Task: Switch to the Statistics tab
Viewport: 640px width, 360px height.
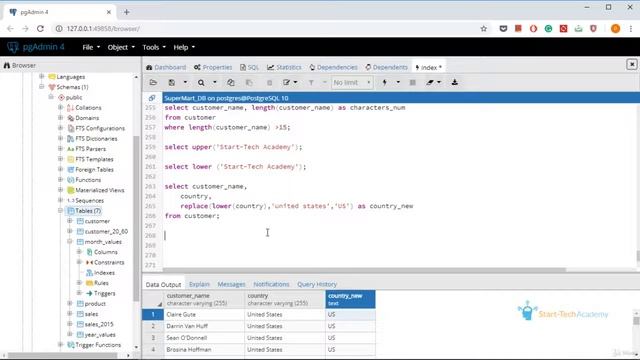Action: pyautogui.click(x=284, y=67)
